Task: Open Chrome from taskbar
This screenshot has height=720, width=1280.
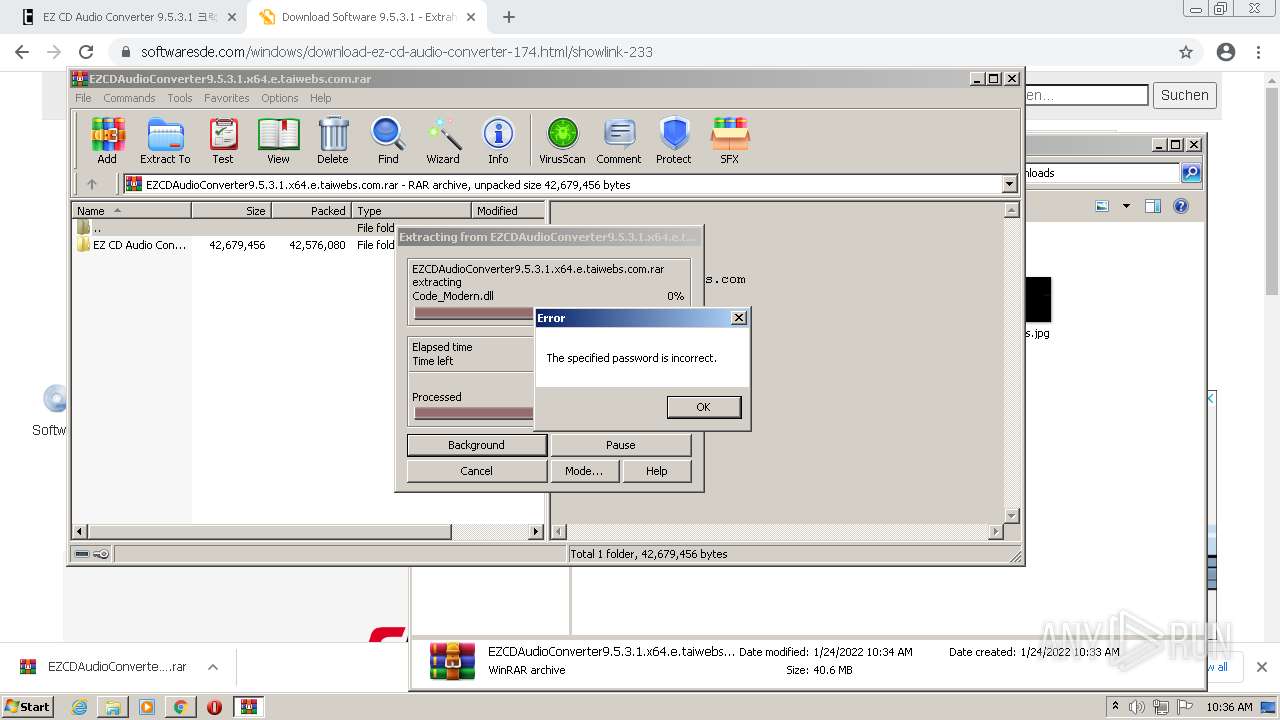Action: [180, 707]
